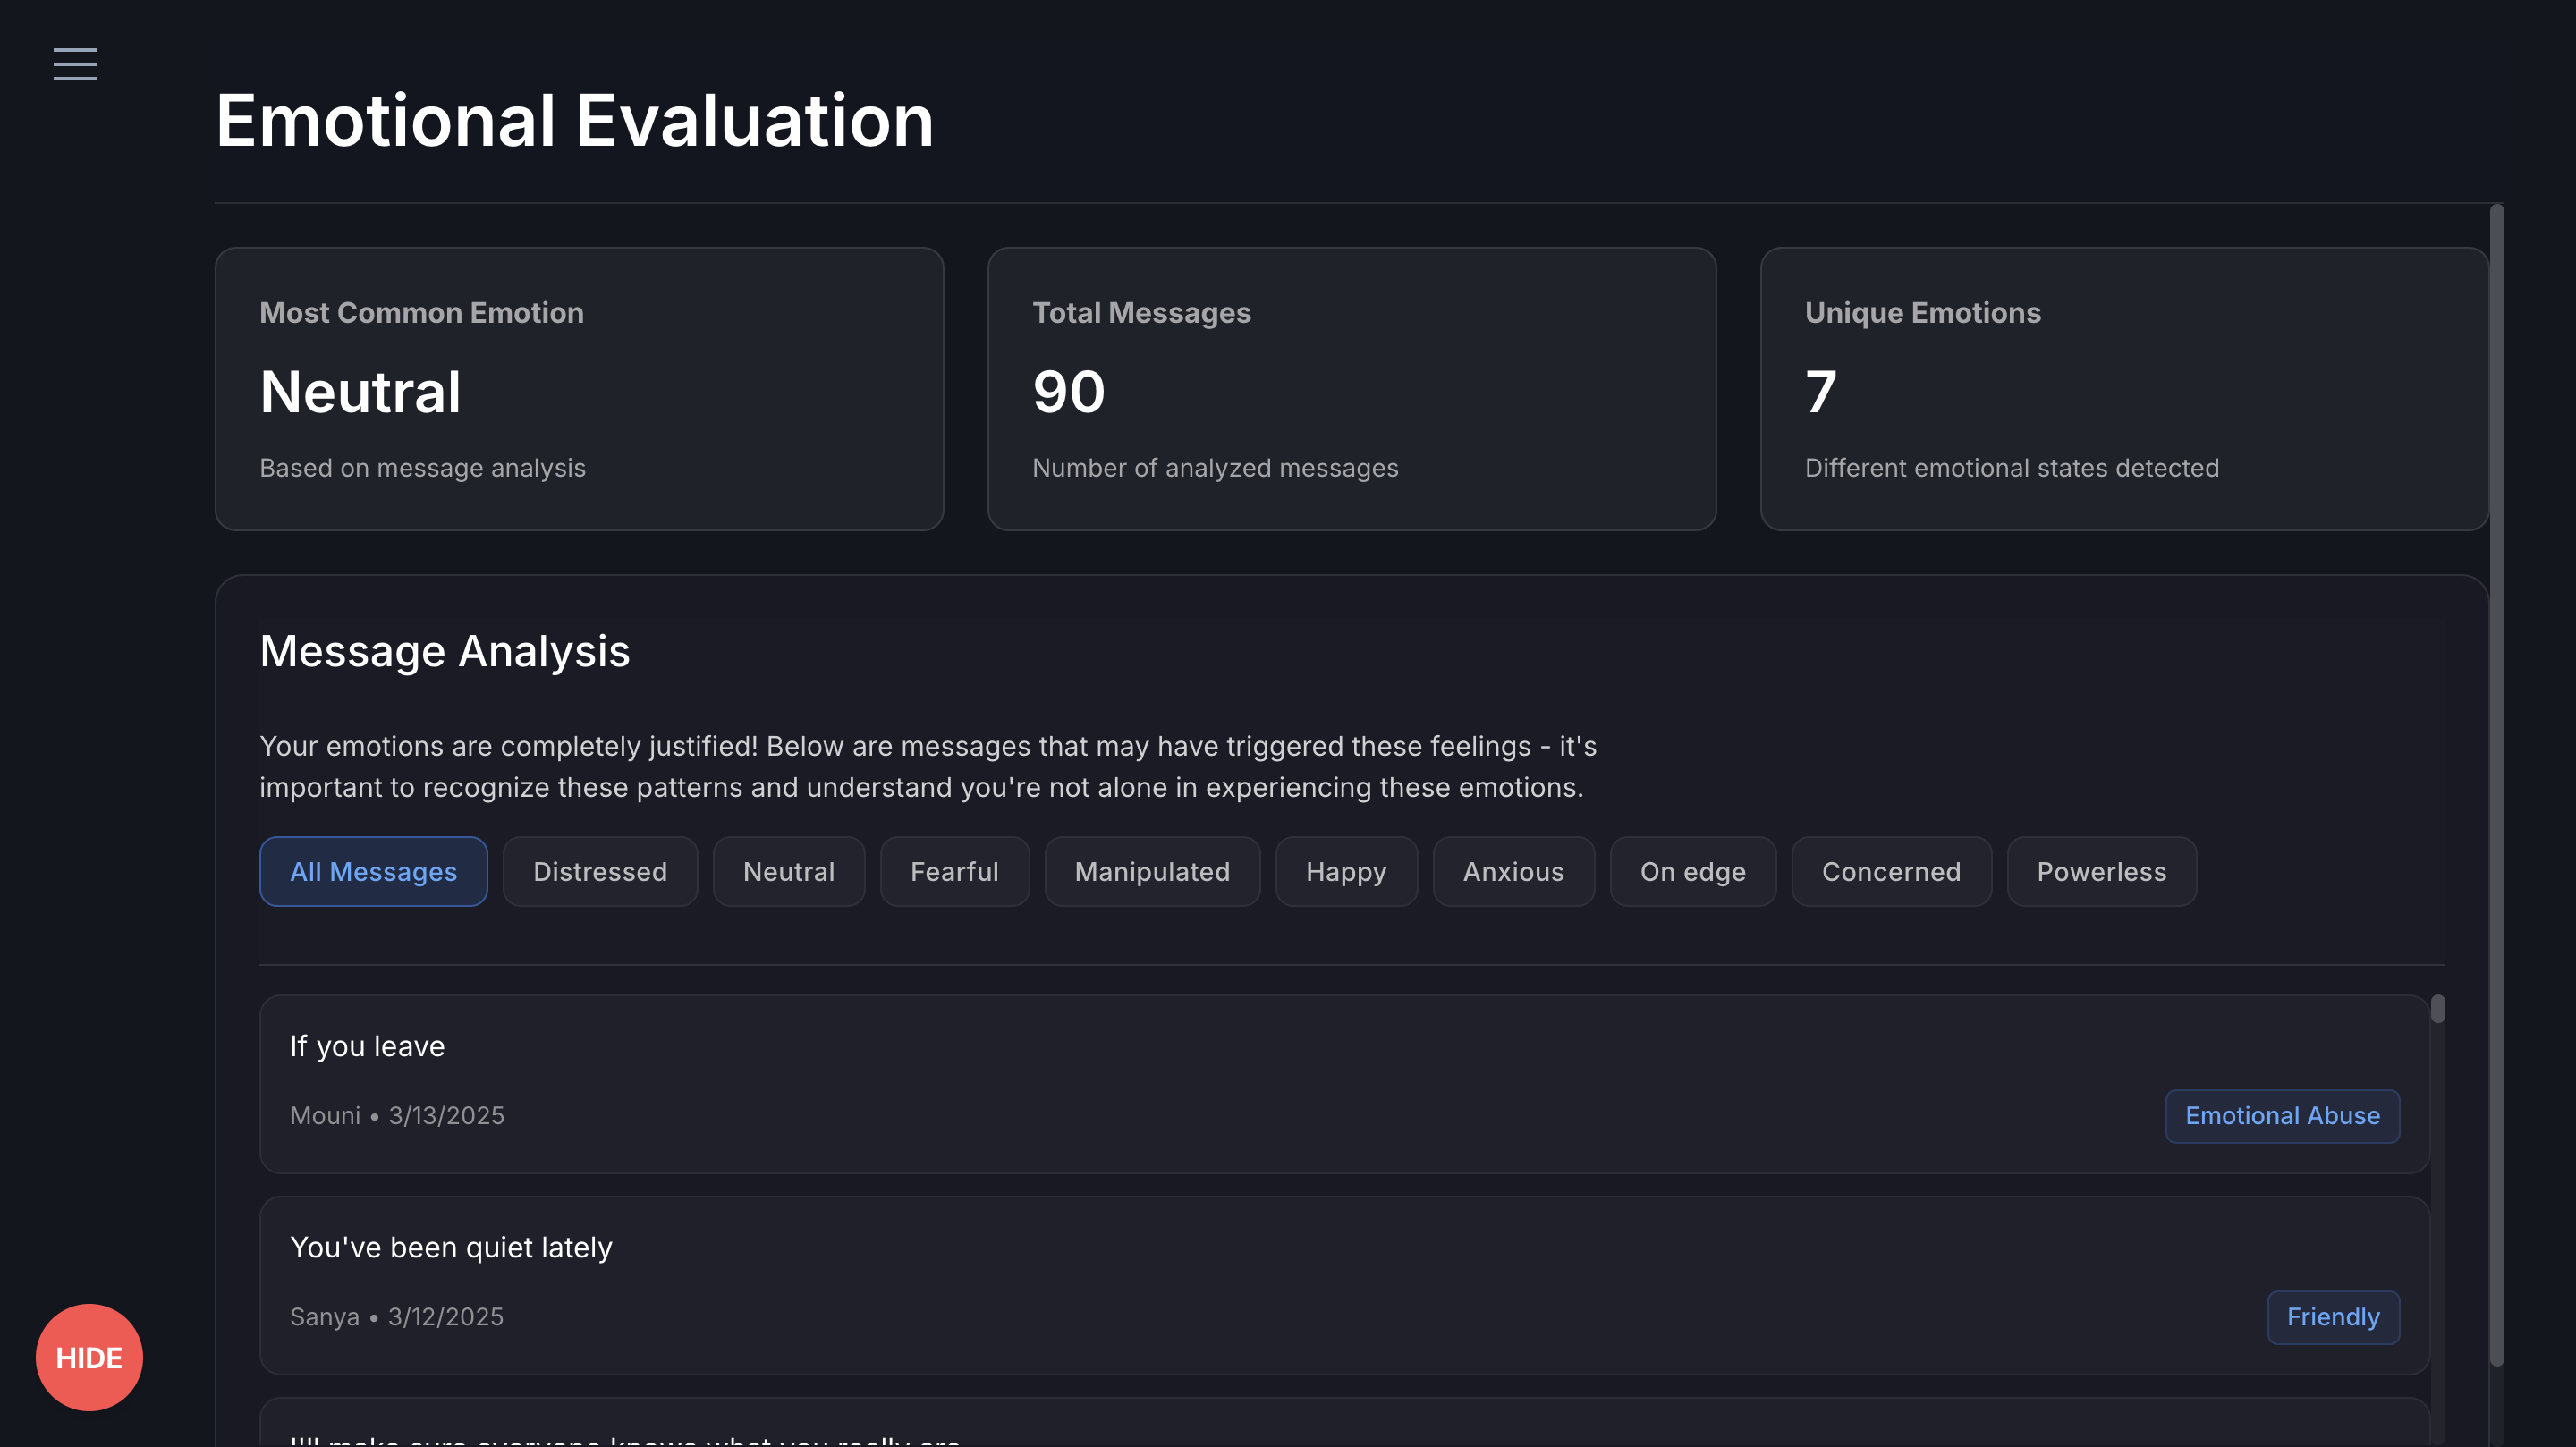The width and height of the screenshot is (2576, 1447).
Task: Select the All Messages filter tab
Action: click(373, 871)
